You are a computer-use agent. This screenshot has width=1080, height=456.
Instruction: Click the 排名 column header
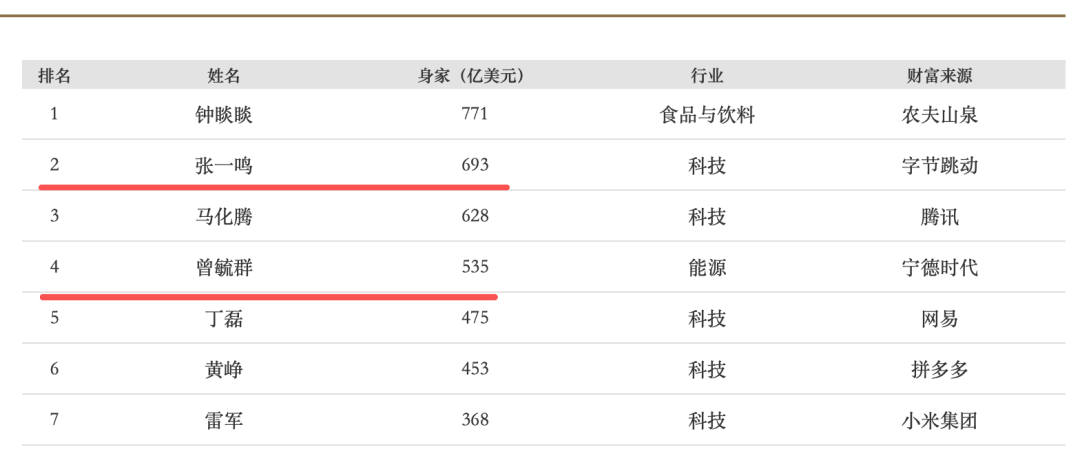pyautogui.click(x=54, y=76)
